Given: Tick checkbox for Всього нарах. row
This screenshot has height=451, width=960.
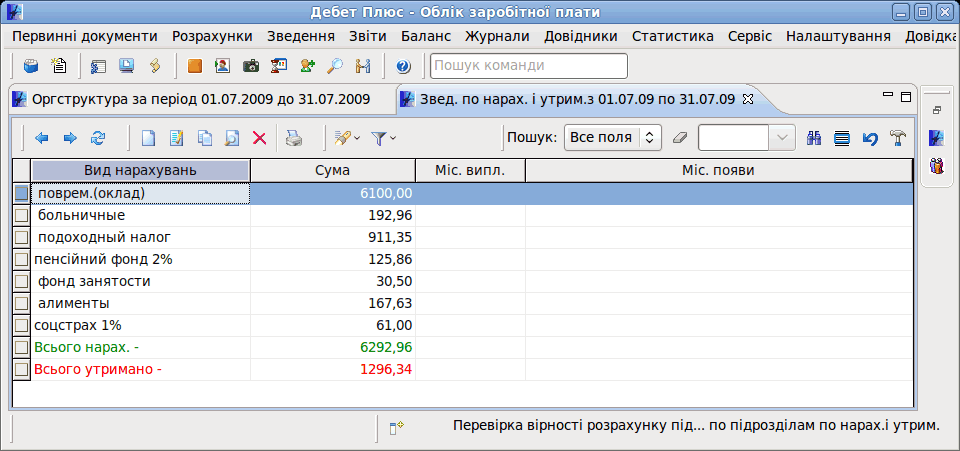Looking at the screenshot, I should coord(21,348).
